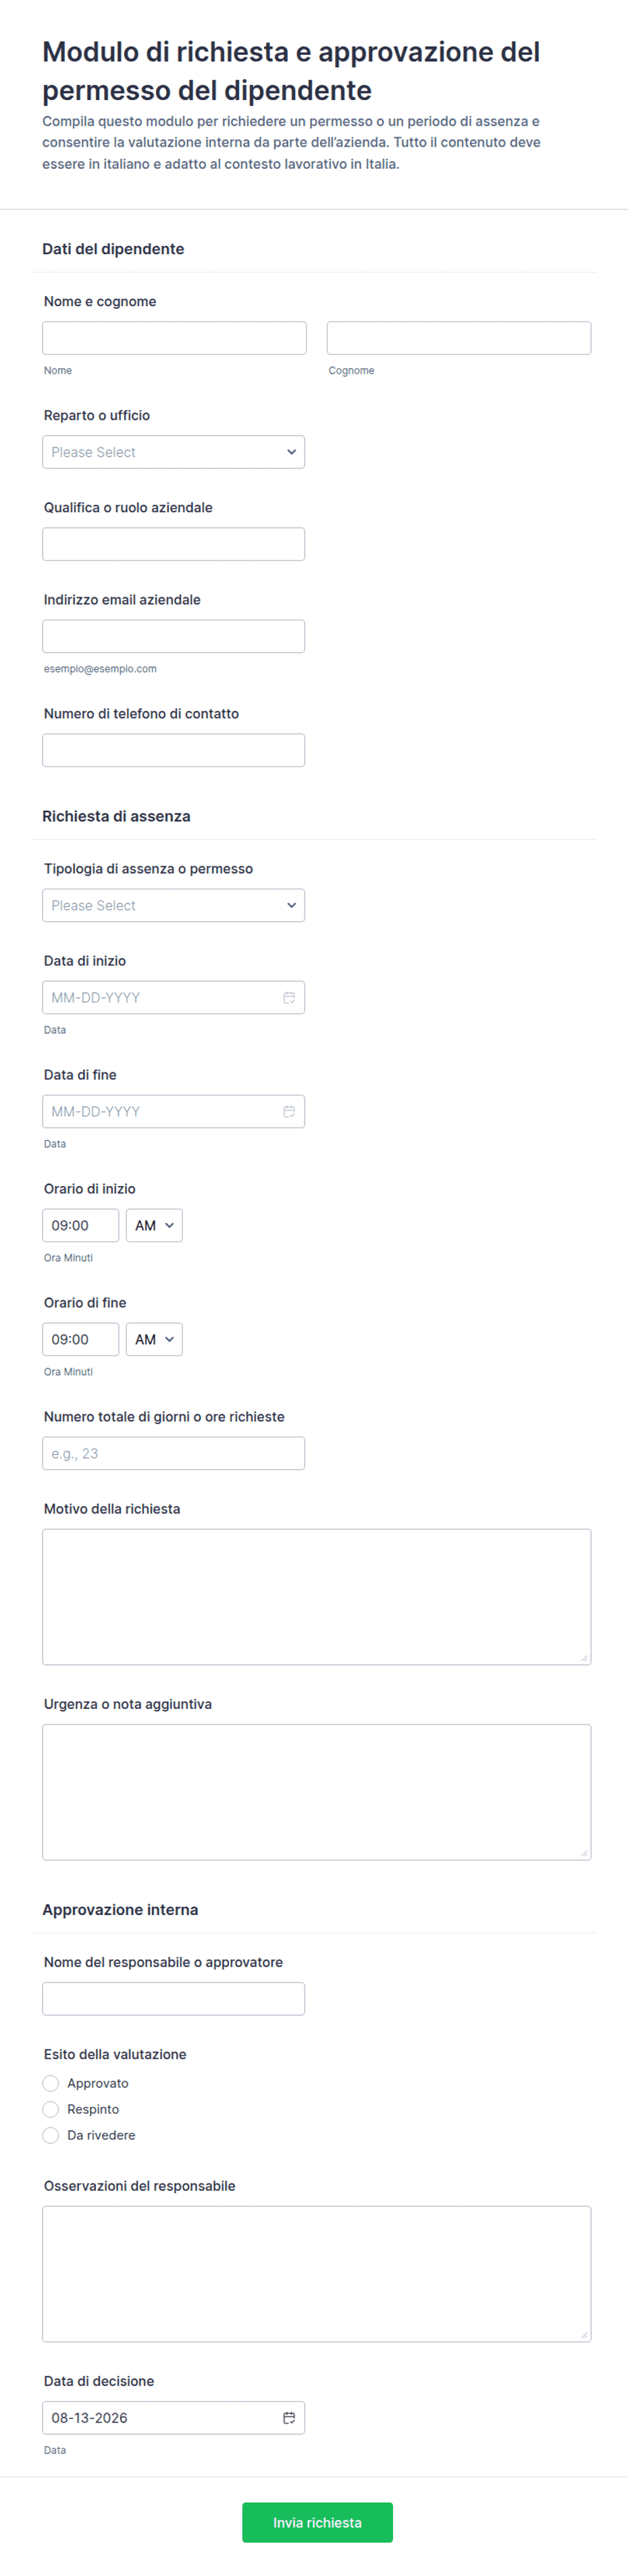Open AM/PM selector for Orario di inizio
The image size is (628, 2576).
pos(154,1225)
